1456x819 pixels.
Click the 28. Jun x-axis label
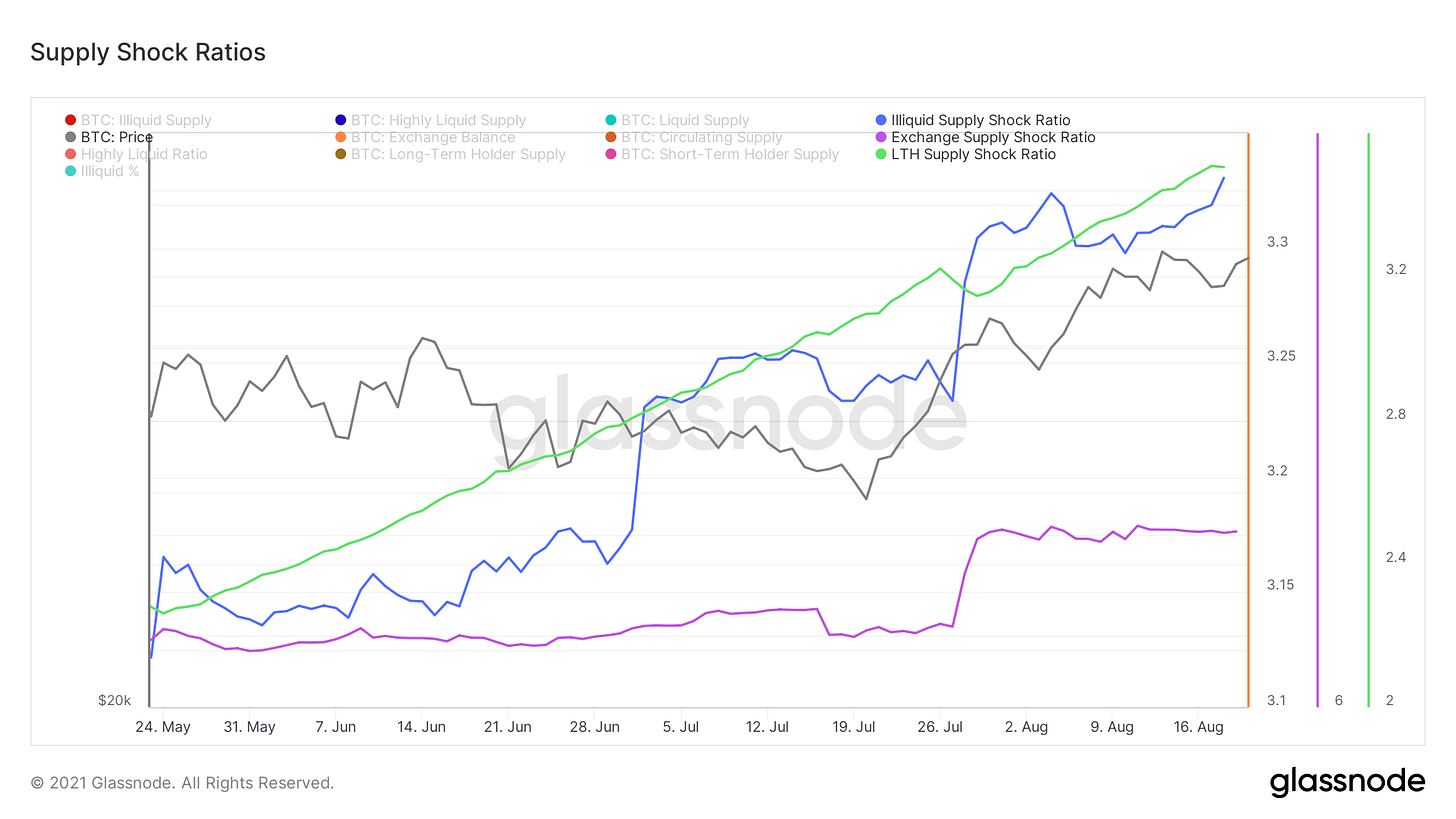click(x=593, y=727)
